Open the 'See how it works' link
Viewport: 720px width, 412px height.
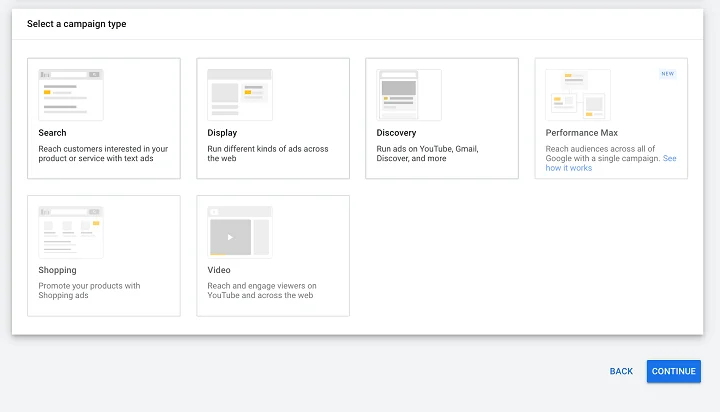click(611, 163)
